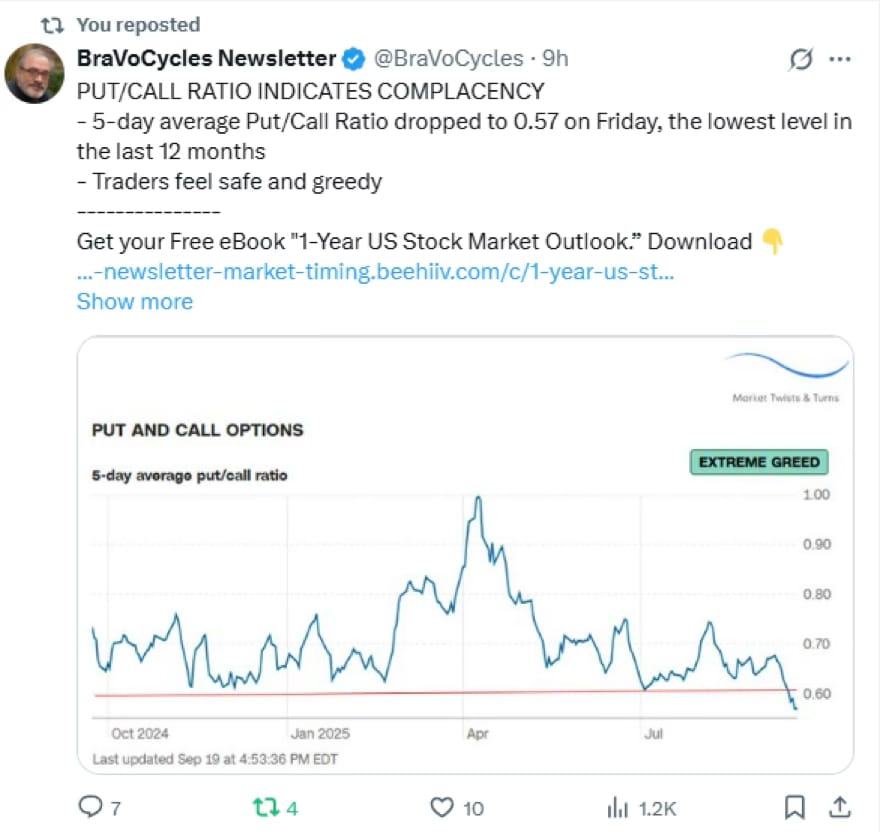Like the post with the heart icon
This screenshot has height=832, width=880.
click(x=442, y=807)
